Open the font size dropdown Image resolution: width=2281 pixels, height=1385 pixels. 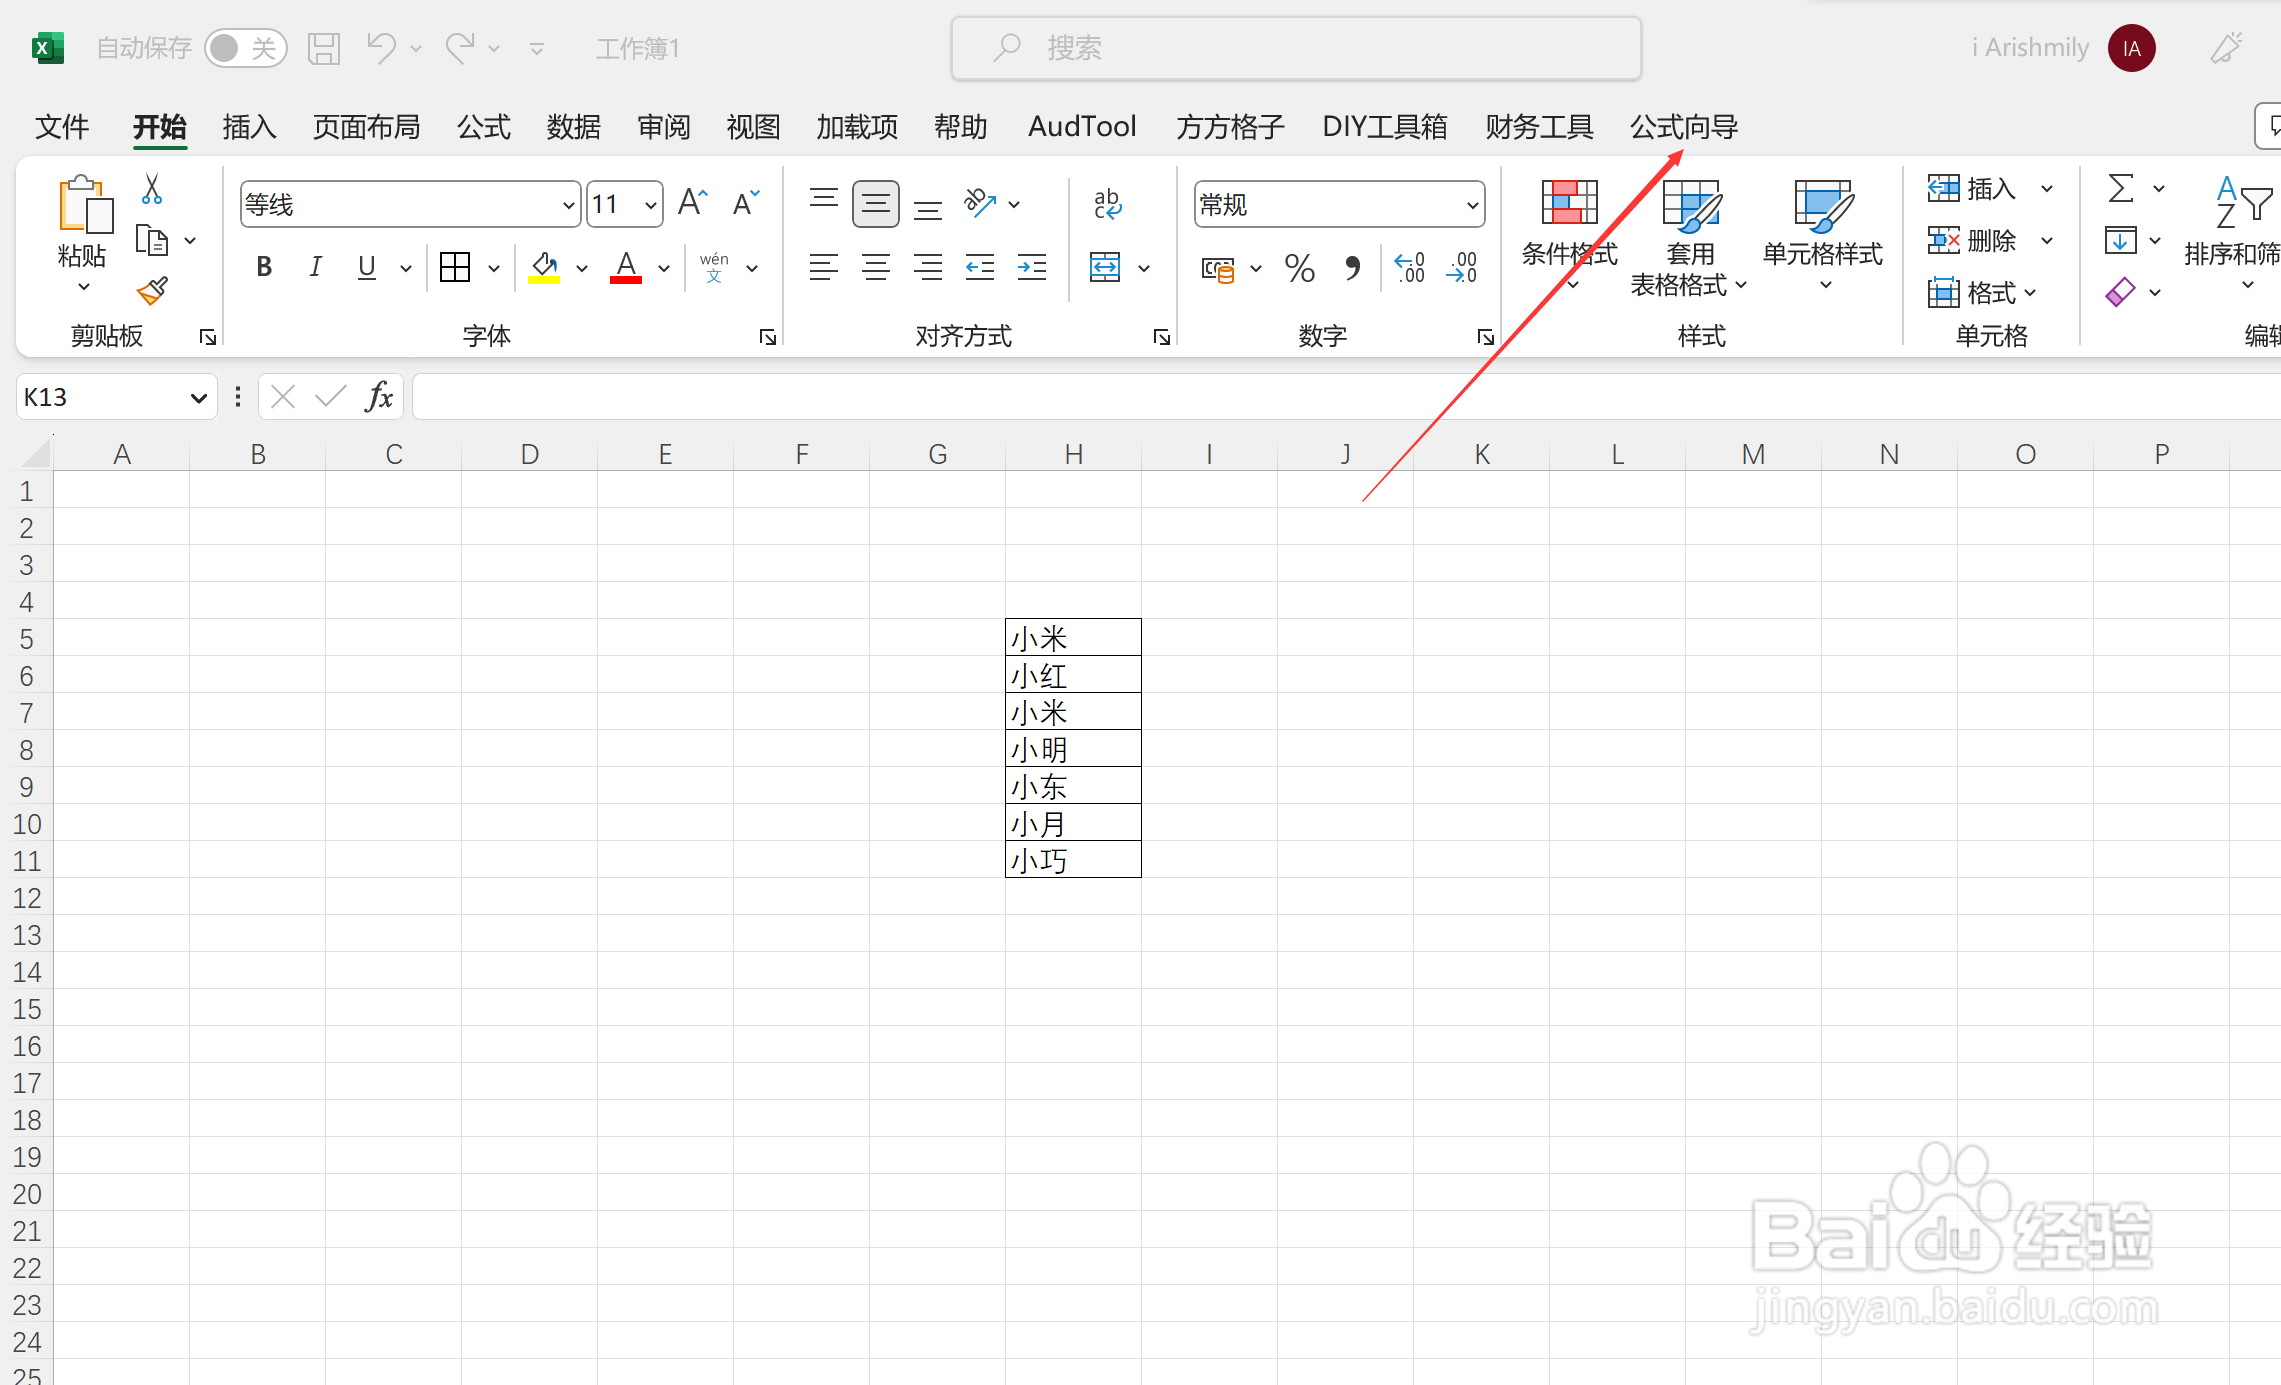[651, 205]
